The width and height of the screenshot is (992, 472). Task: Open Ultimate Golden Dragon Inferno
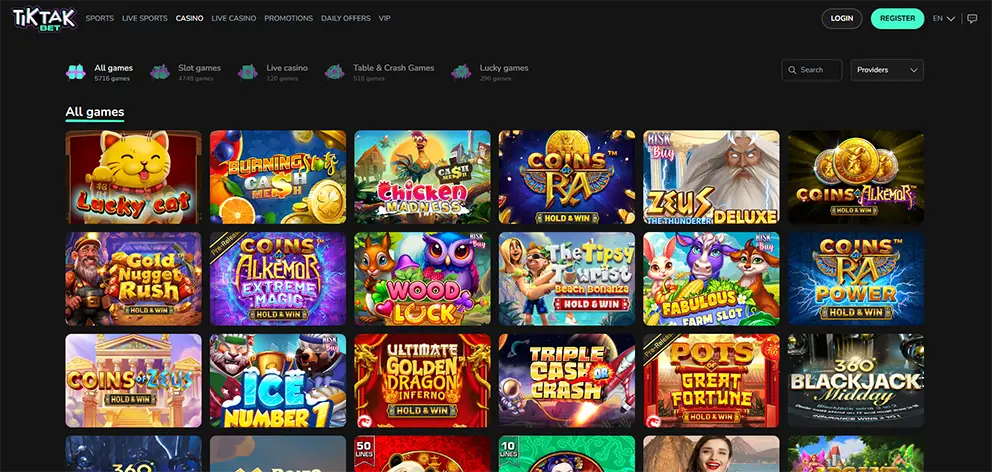pos(422,381)
